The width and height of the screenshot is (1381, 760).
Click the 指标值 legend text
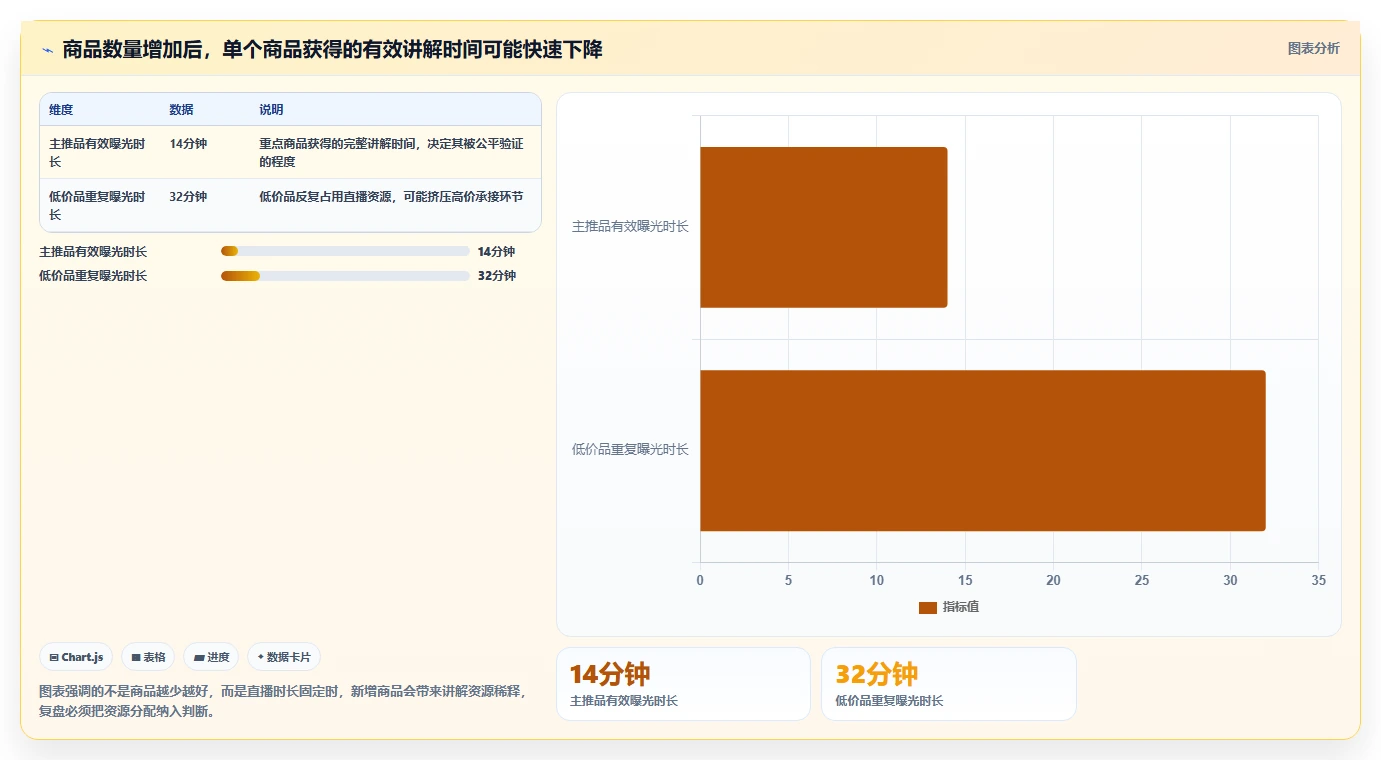(x=961, y=607)
